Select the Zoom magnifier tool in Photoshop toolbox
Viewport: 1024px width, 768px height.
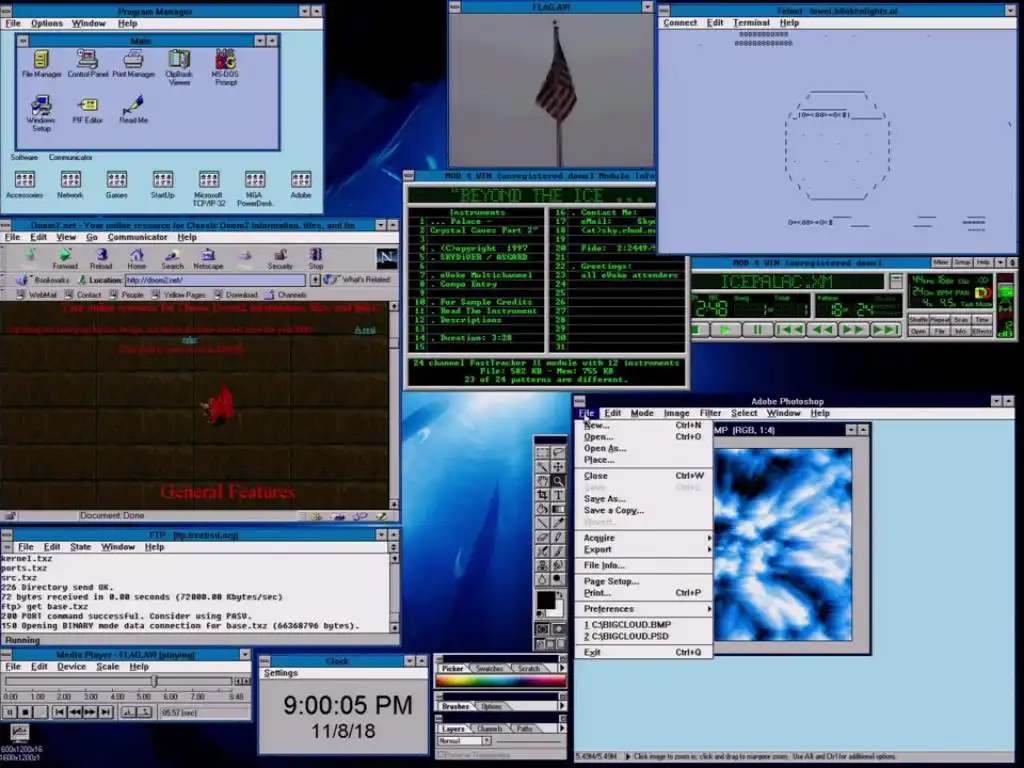[558, 481]
